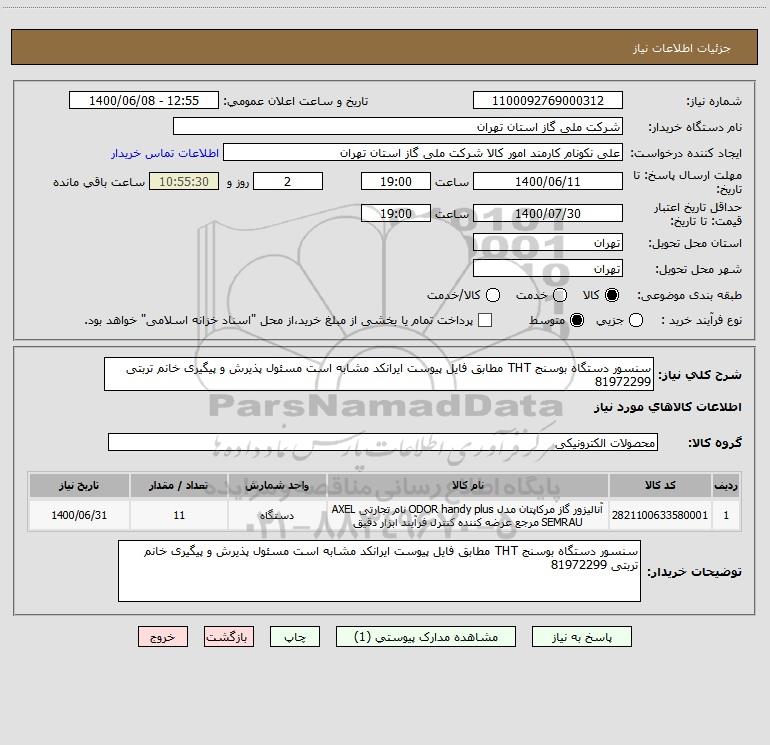This screenshot has width=770, height=745.
Task: Click the گروه کالا field محصولات الکترونیکی
Action: [383, 442]
